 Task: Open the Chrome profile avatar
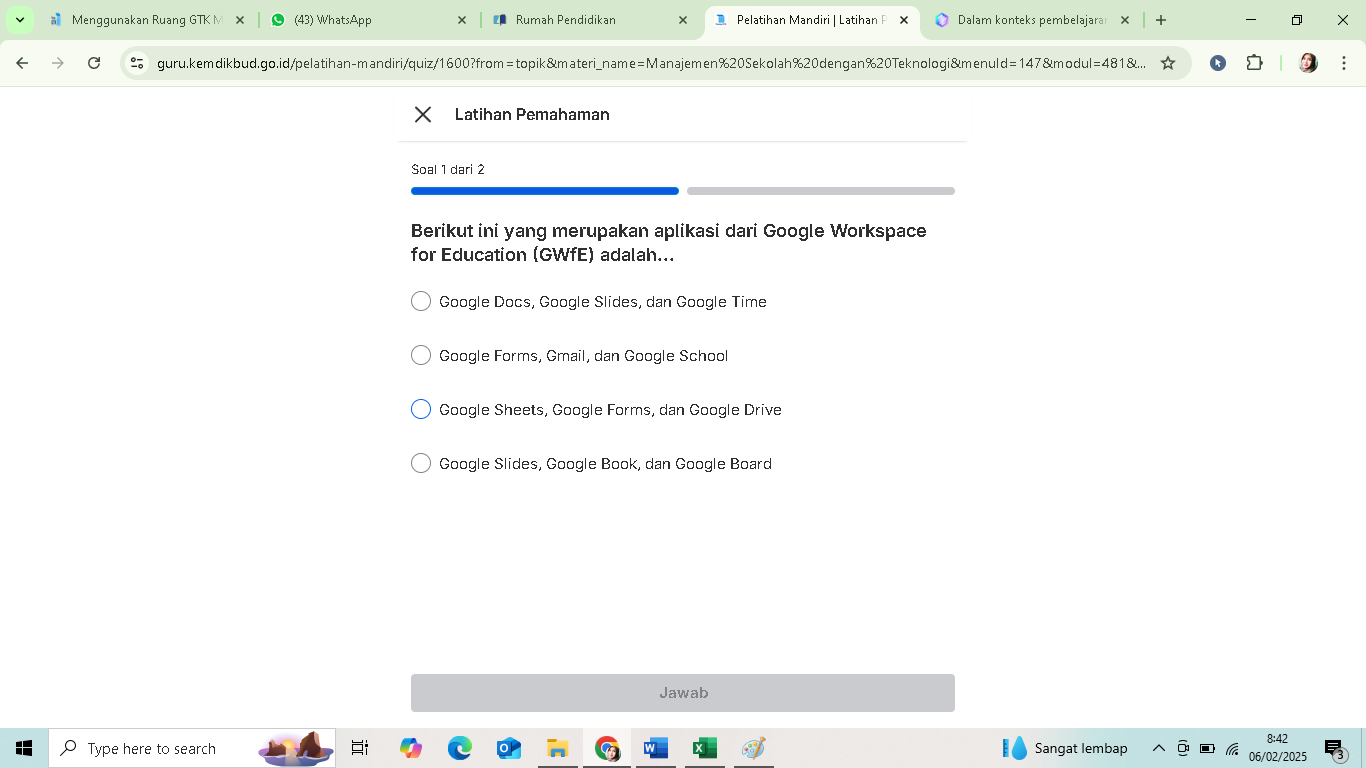point(1307,63)
